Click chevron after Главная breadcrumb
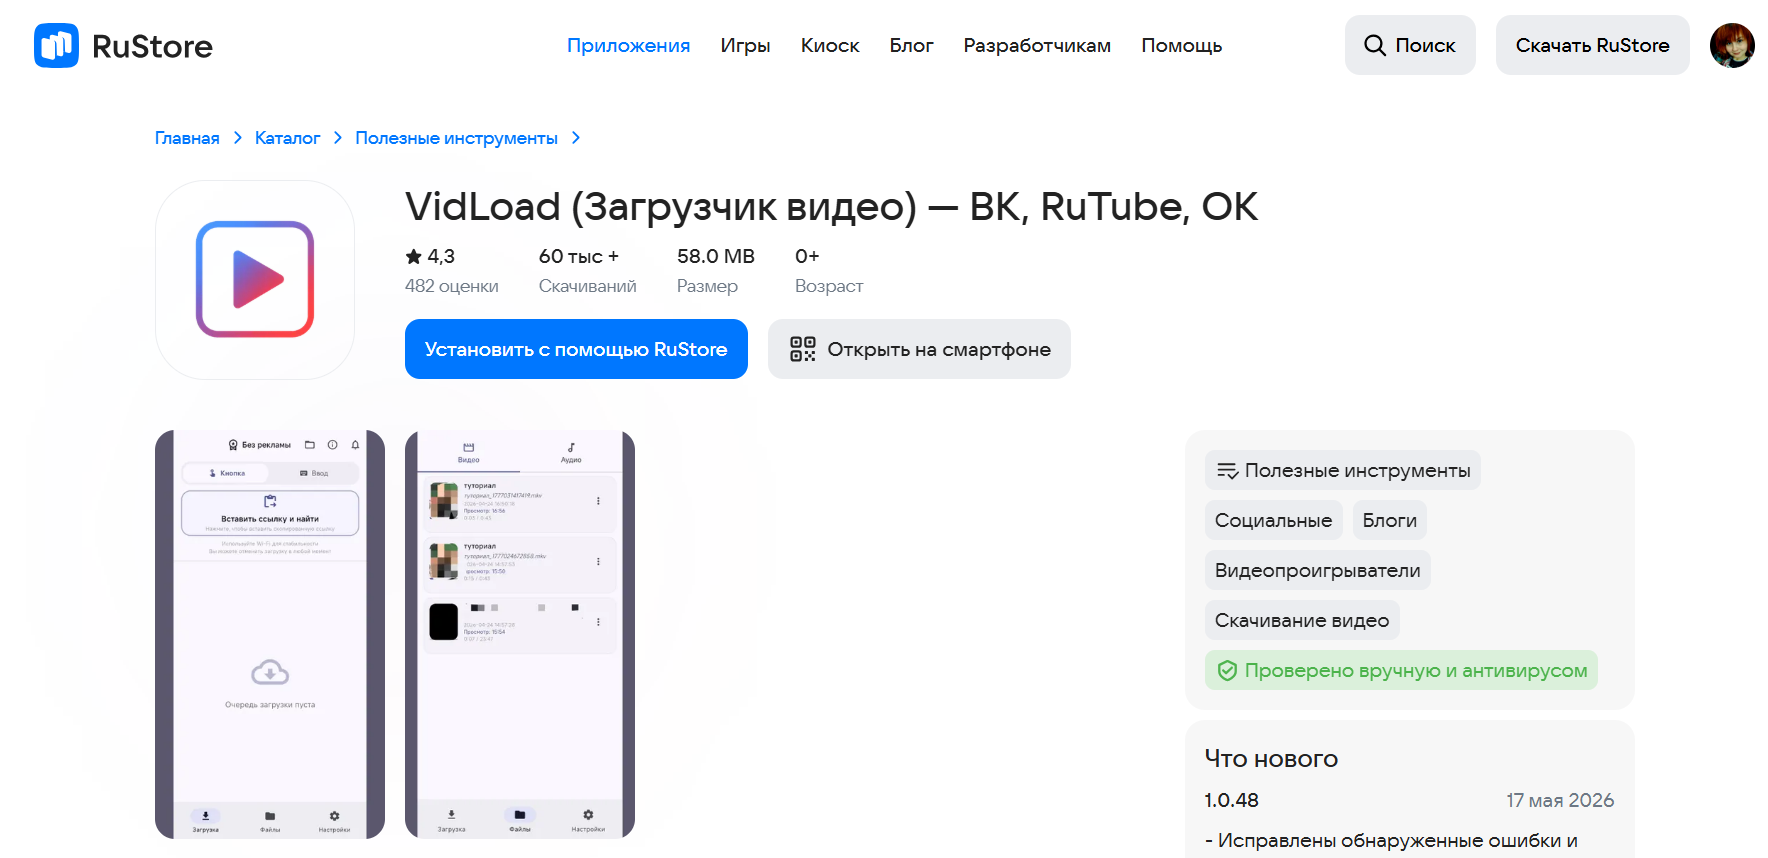1768x858 pixels. [x=238, y=138]
